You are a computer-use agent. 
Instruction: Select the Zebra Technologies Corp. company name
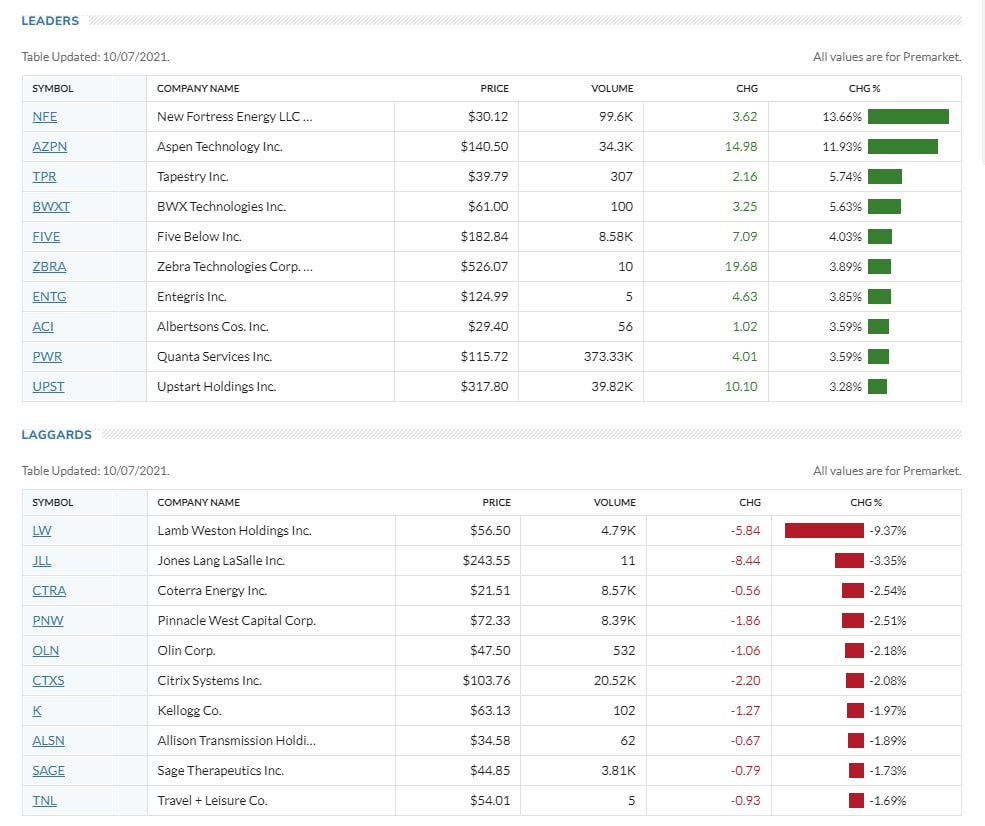(x=234, y=267)
